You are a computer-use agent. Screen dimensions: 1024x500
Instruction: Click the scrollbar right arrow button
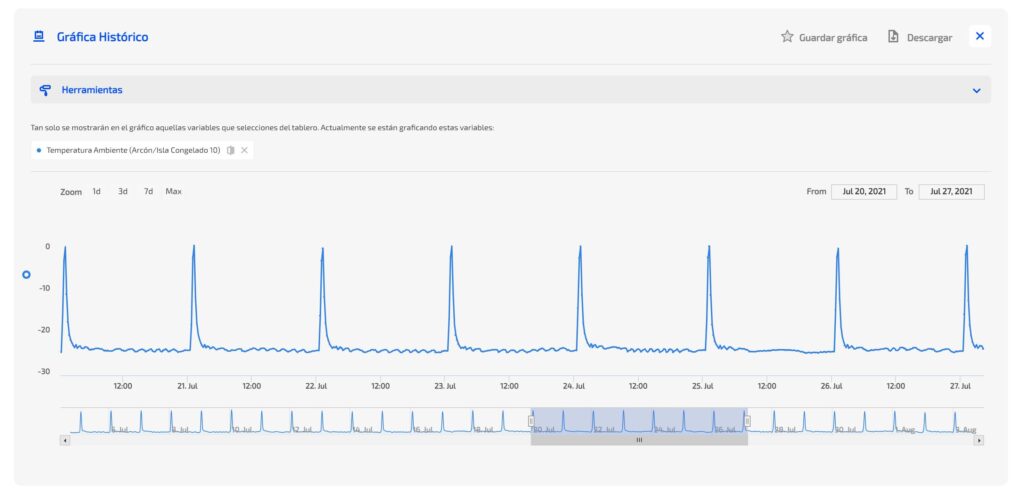(979, 440)
